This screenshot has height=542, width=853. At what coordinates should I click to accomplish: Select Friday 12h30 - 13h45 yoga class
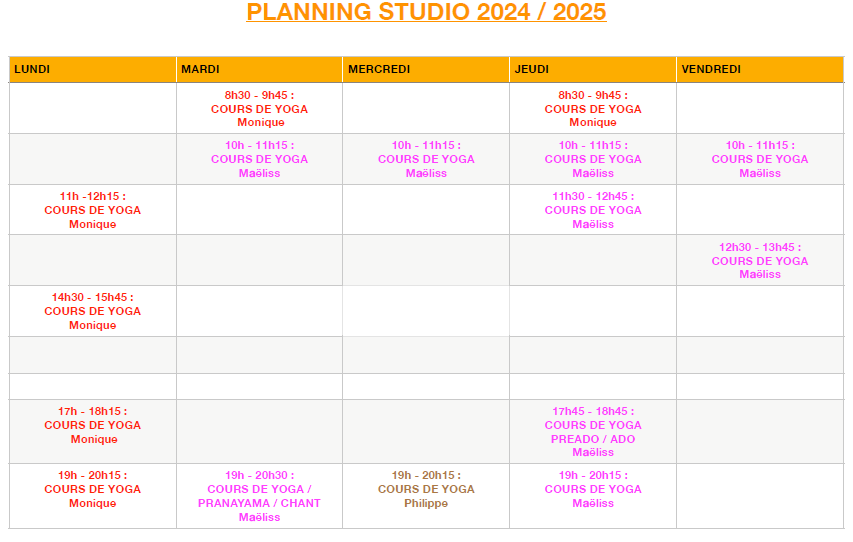point(760,261)
